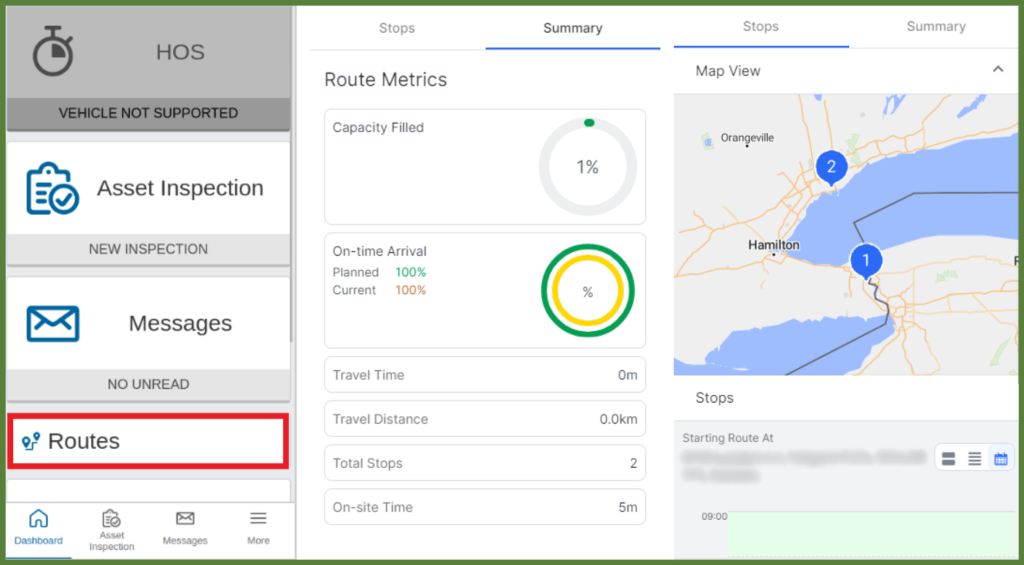Viewport: 1024px width, 565px height.
Task: Select map marker number 2
Action: [830, 166]
